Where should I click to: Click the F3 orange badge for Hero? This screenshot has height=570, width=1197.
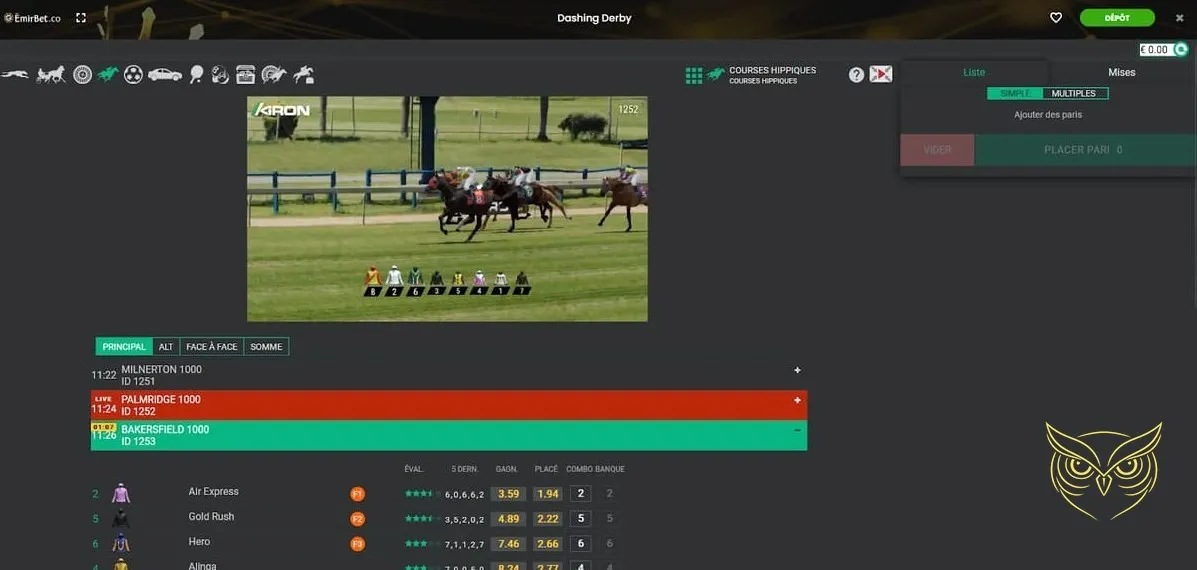(x=357, y=544)
